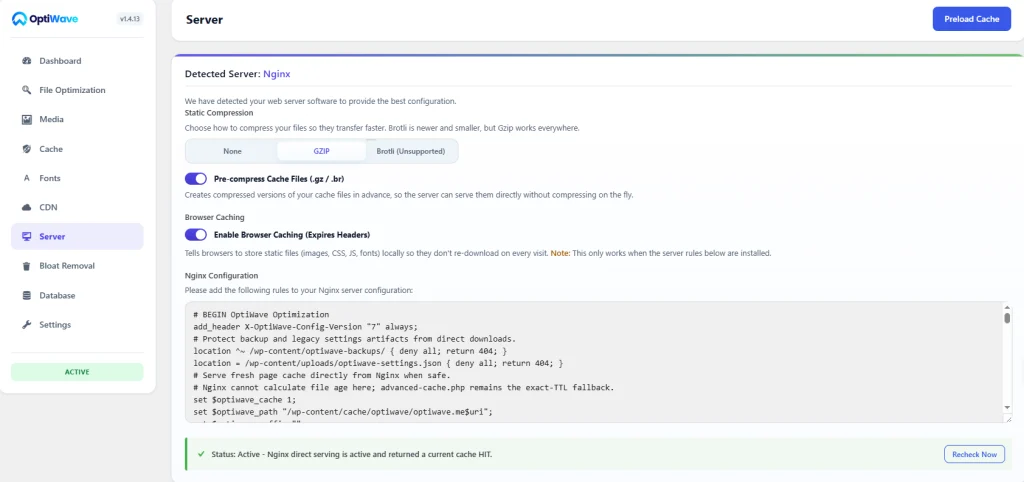Click the Dashboard gauge icon

27,61
